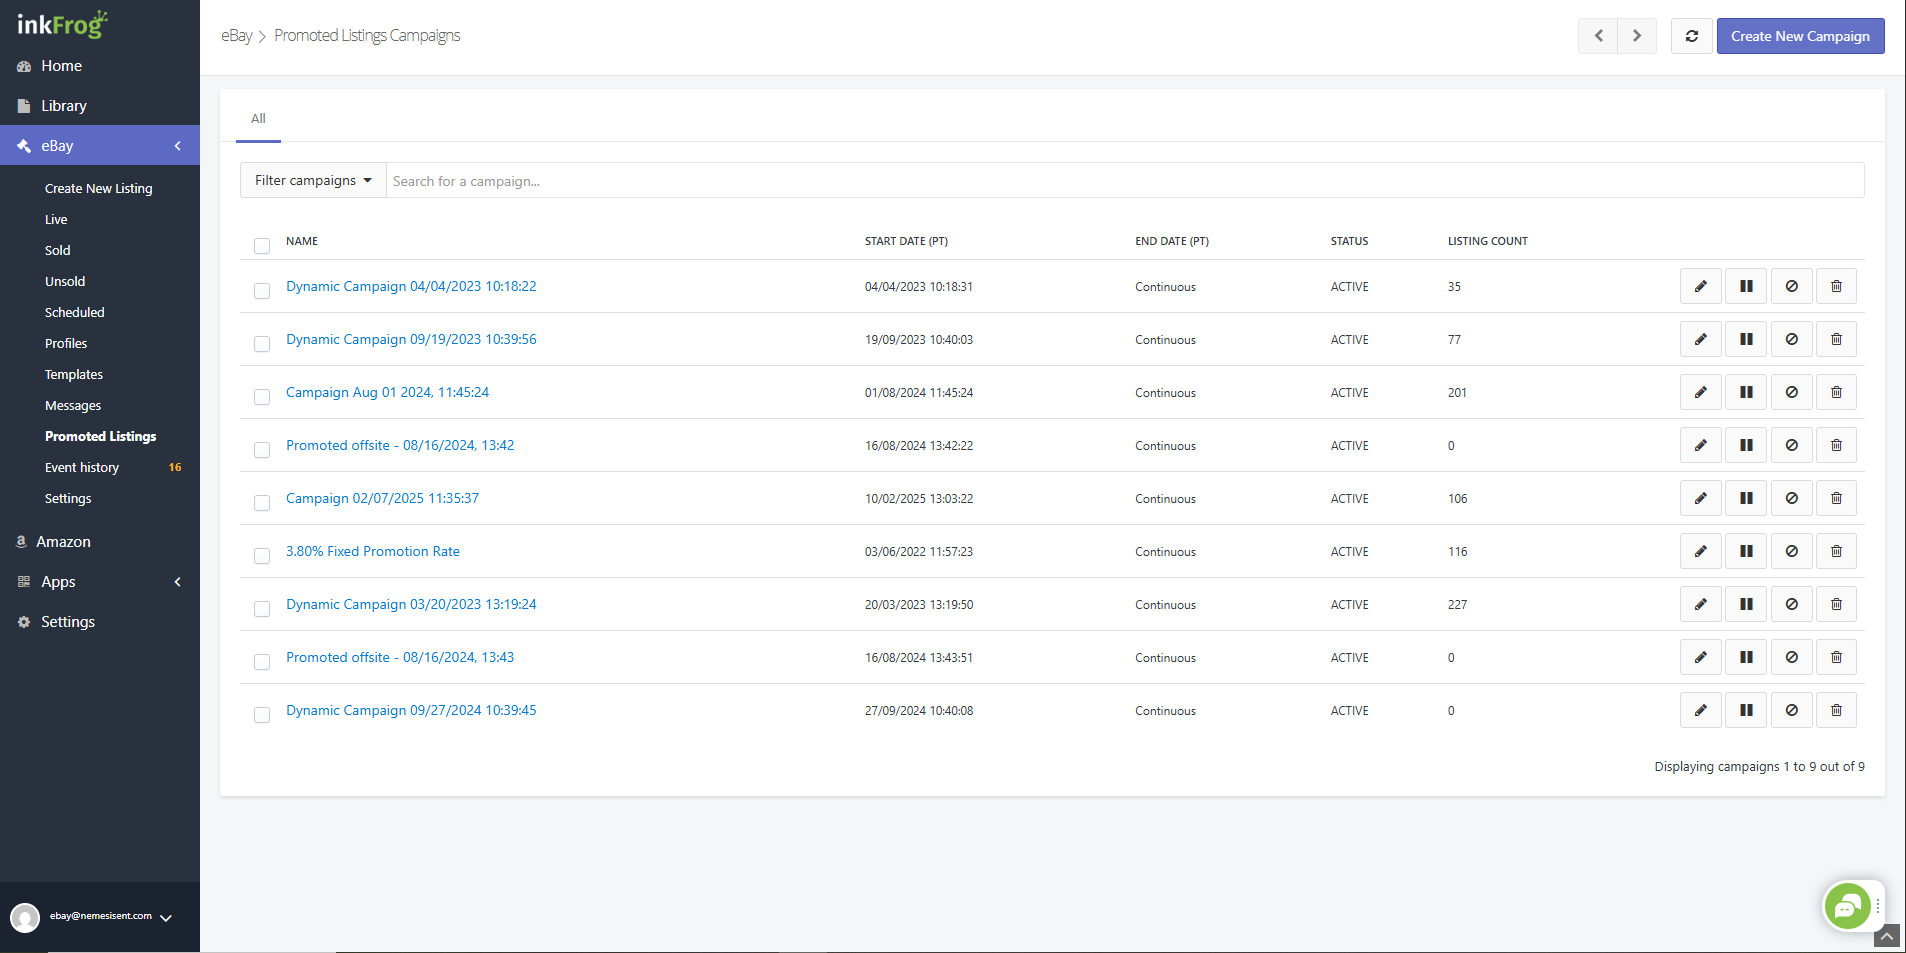The height and width of the screenshot is (953, 1906).
Task: Pause the Dynamic Campaign 09/19/2023 campaign
Action: coord(1746,339)
